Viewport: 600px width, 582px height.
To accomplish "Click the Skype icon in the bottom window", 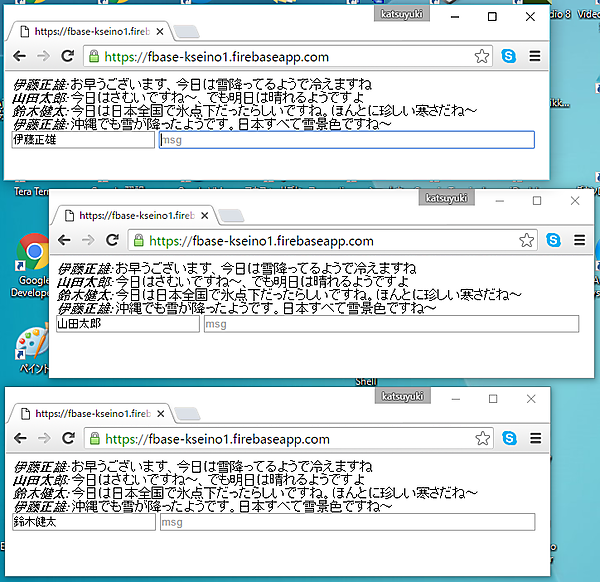I will pyautogui.click(x=509, y=438).
